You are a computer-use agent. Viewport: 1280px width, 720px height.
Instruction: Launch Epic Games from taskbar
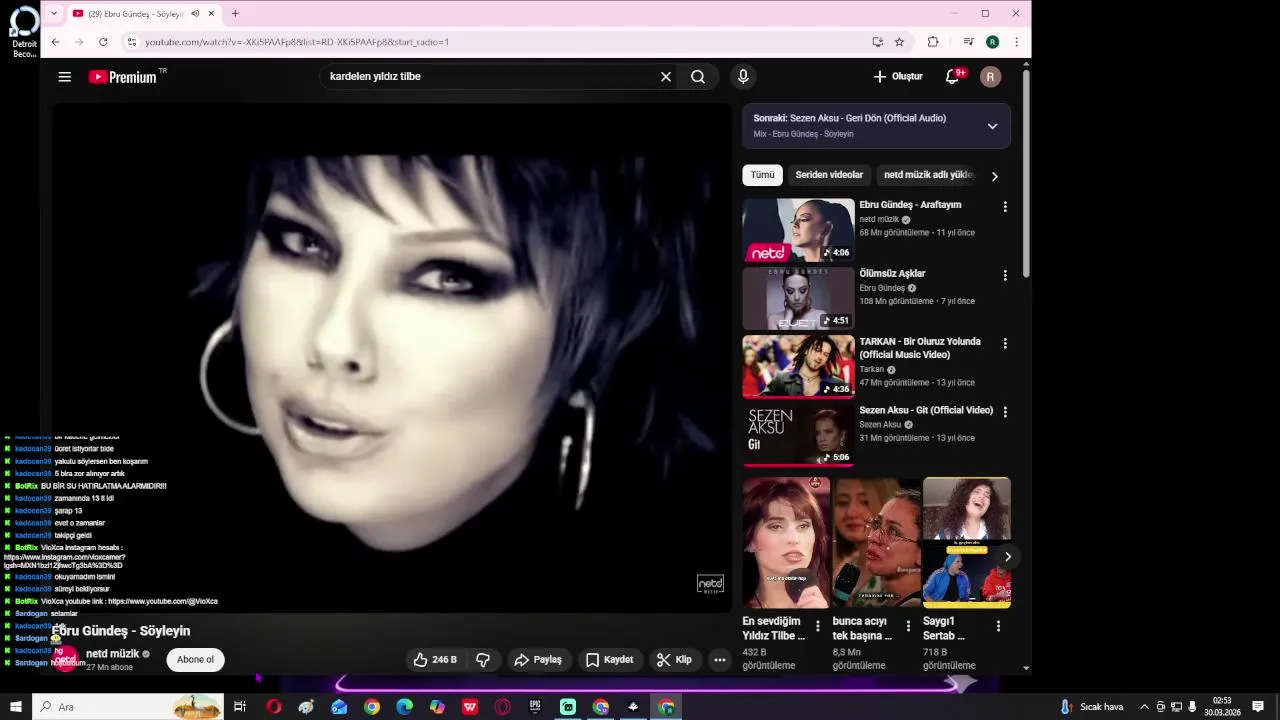[x=535, y=707]
